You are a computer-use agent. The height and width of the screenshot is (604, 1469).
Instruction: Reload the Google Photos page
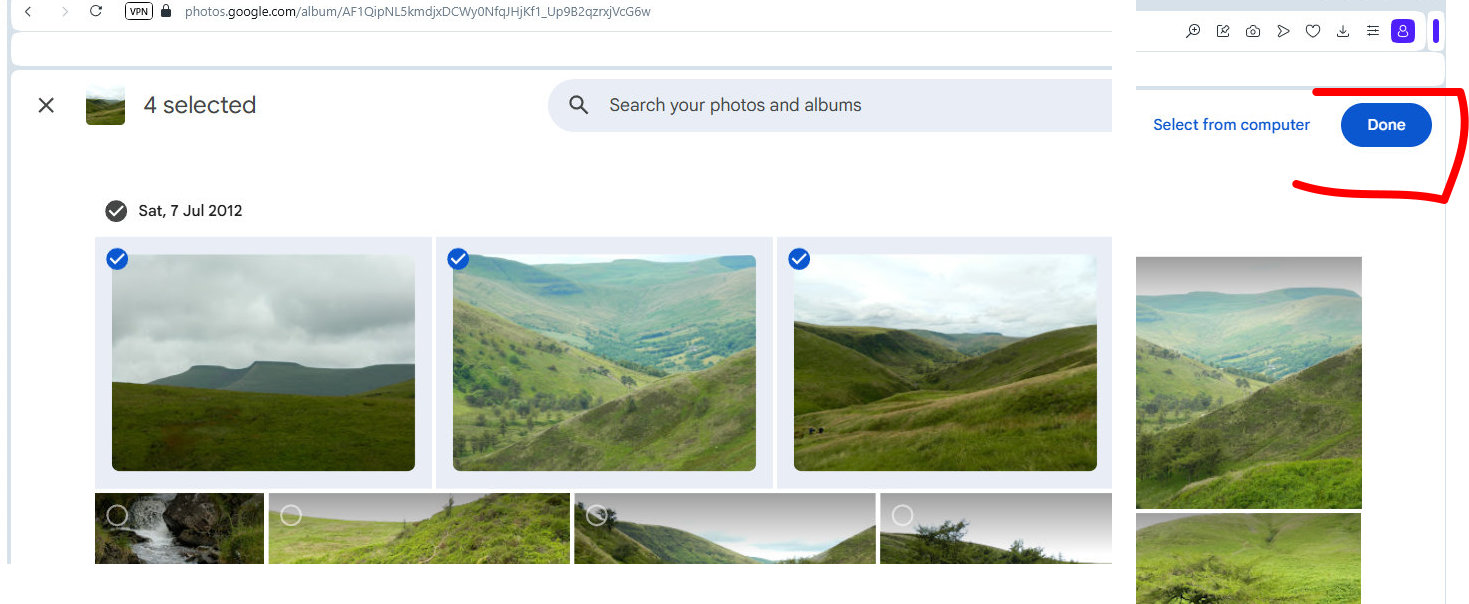pyautogui.click(x=96, y=11)
